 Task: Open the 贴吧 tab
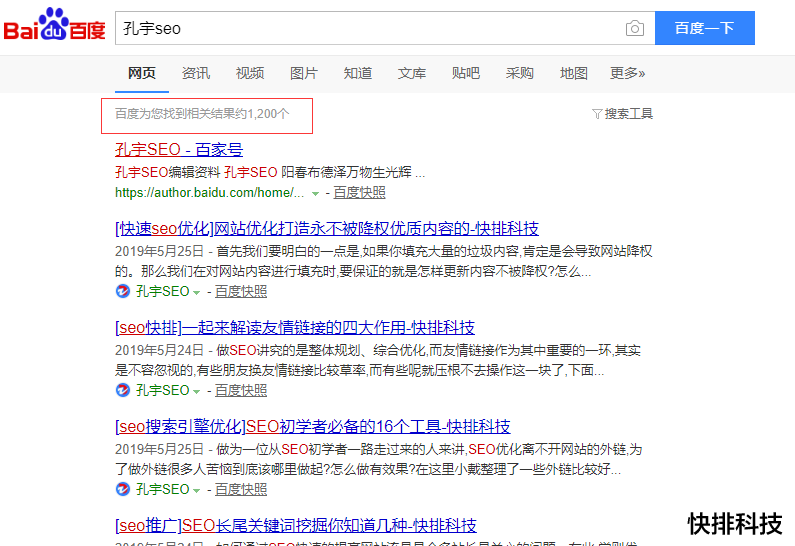tap(465, 74)
